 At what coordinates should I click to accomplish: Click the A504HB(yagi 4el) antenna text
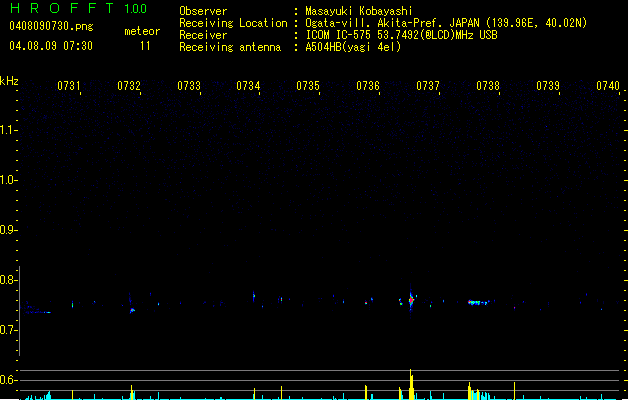[x=353, y=47]
